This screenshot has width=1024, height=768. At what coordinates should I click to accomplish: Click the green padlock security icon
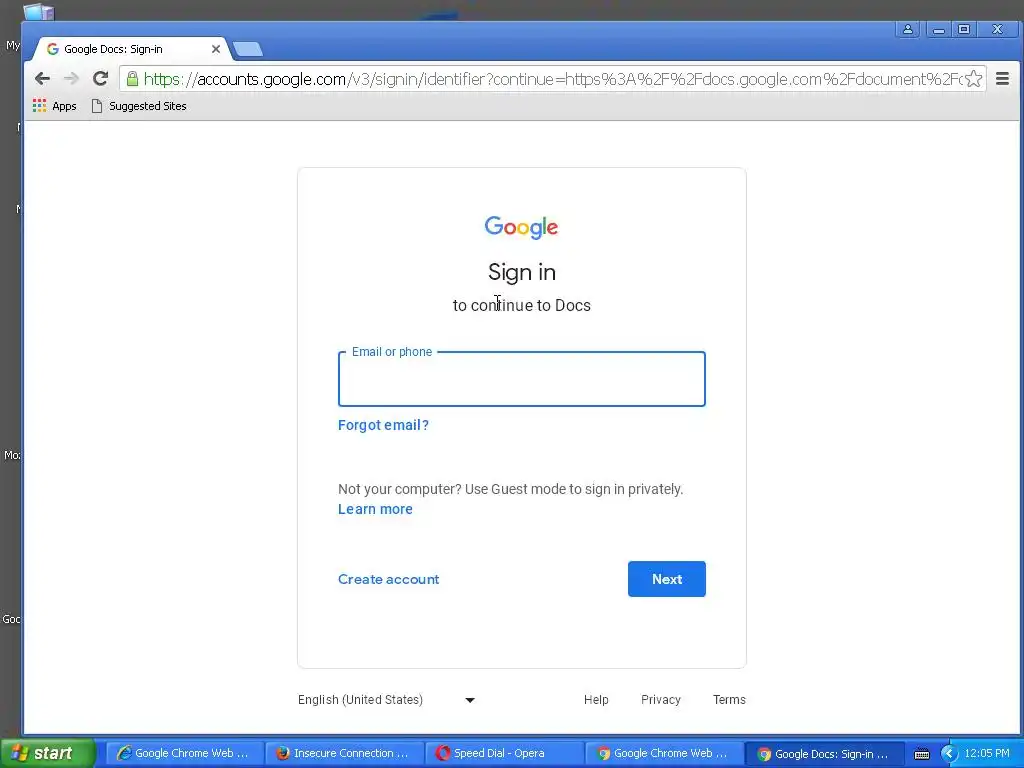133,79
